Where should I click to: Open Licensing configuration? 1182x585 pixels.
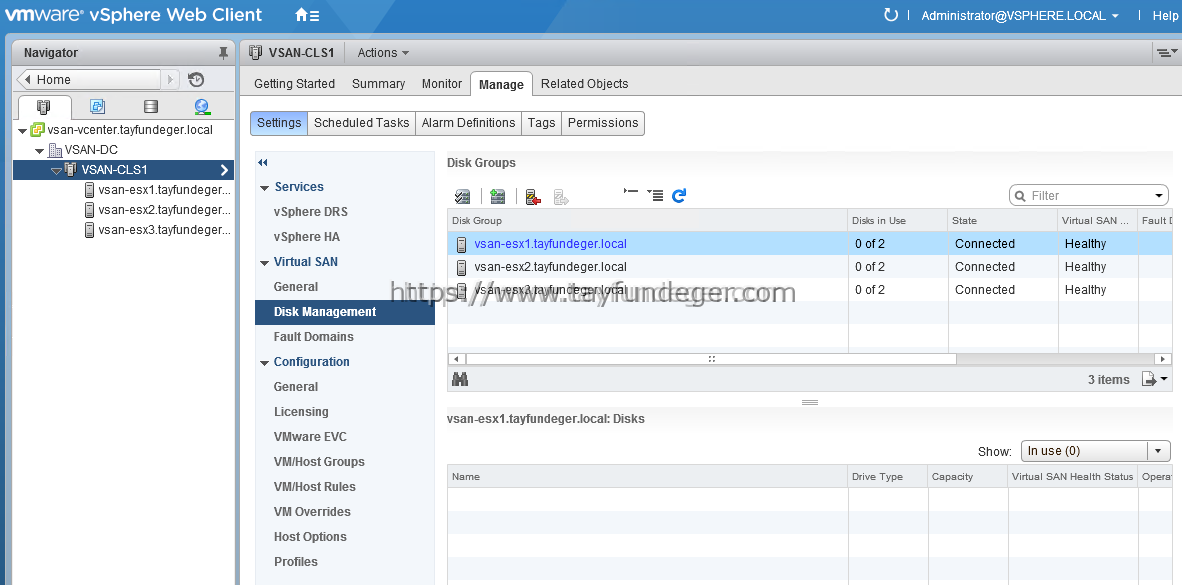[301, 412]
